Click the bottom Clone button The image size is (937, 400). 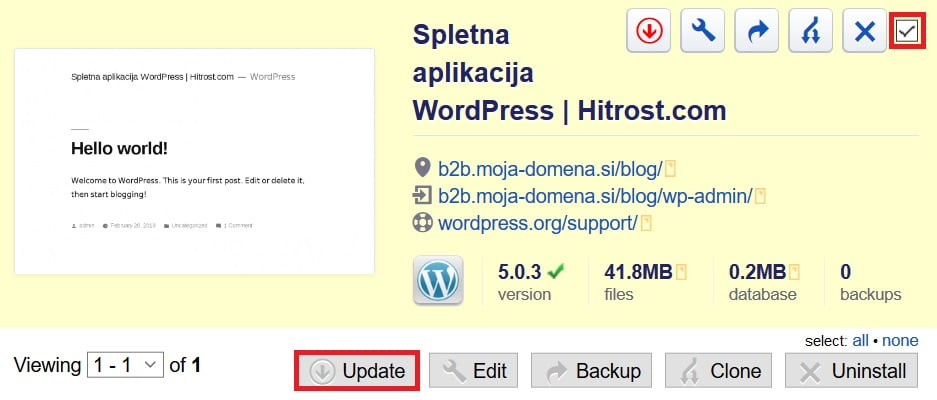point(718,371)
